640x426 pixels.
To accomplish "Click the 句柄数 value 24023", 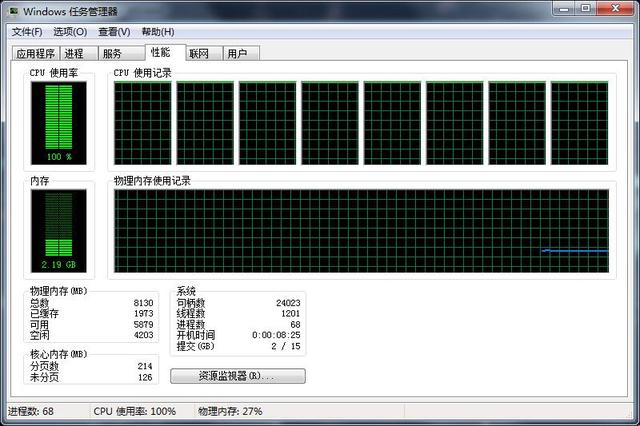I will 288,303.
